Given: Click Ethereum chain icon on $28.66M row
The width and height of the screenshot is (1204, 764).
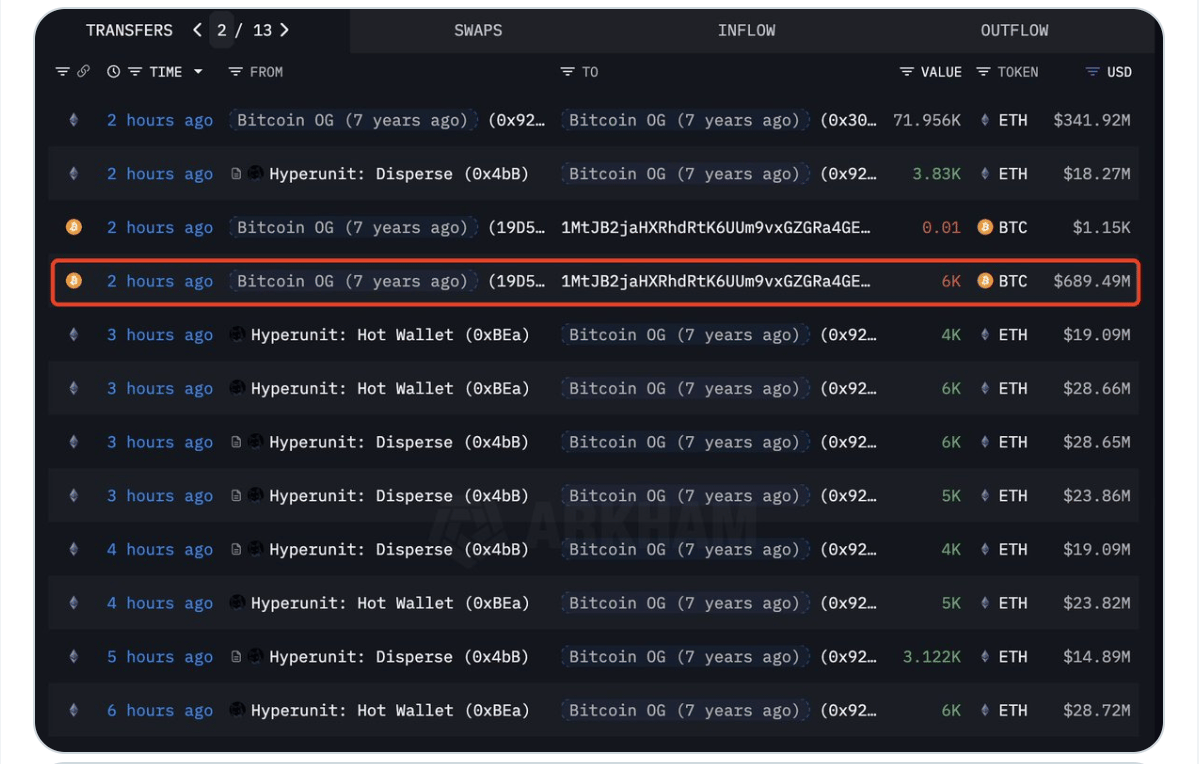Looking at the screenshot, I should pos(73,388).
